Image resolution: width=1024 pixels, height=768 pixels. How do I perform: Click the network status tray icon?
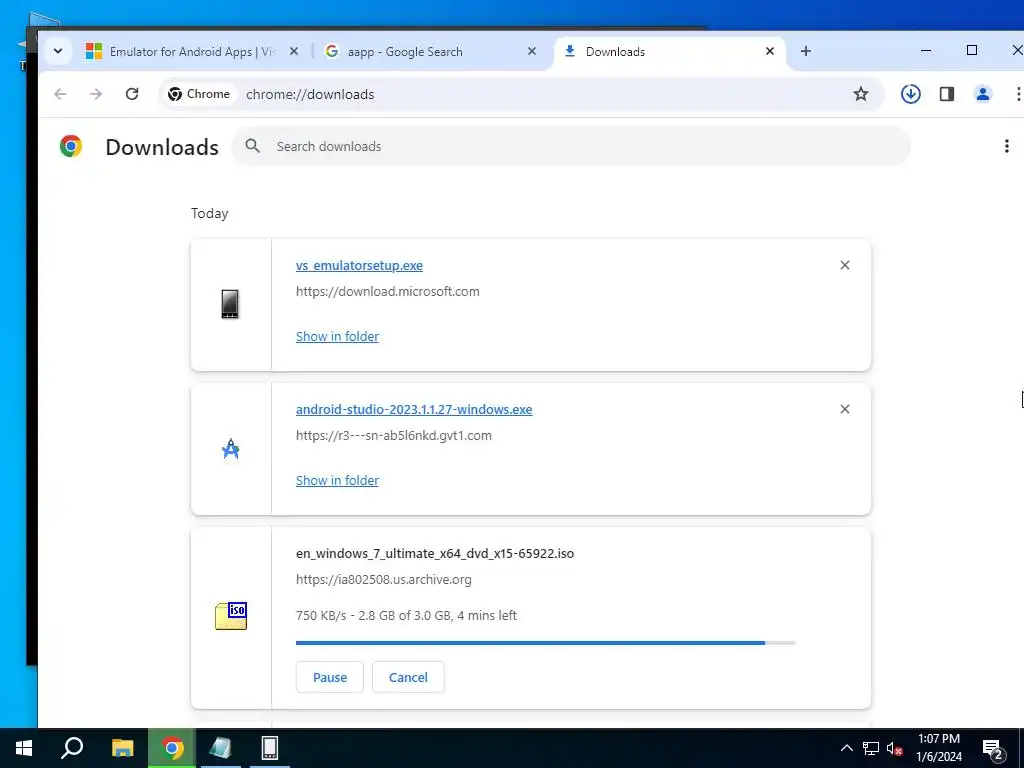tap(871, 748)
